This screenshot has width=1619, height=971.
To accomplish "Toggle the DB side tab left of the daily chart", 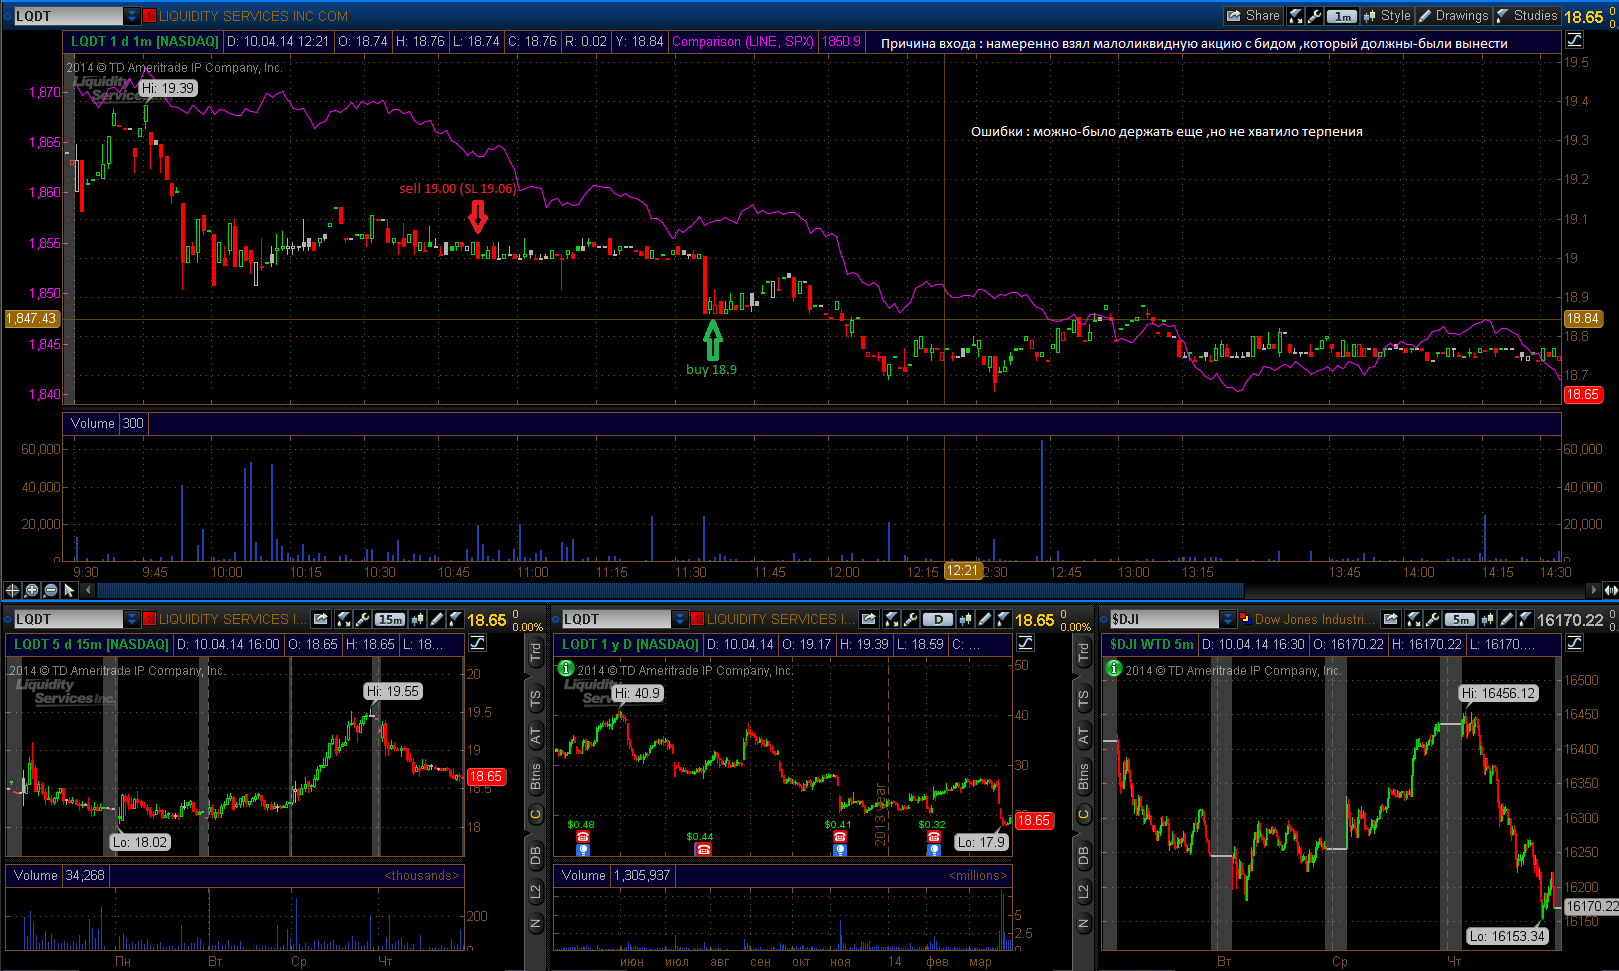I will pyautogui.click(x=535, y=855).
